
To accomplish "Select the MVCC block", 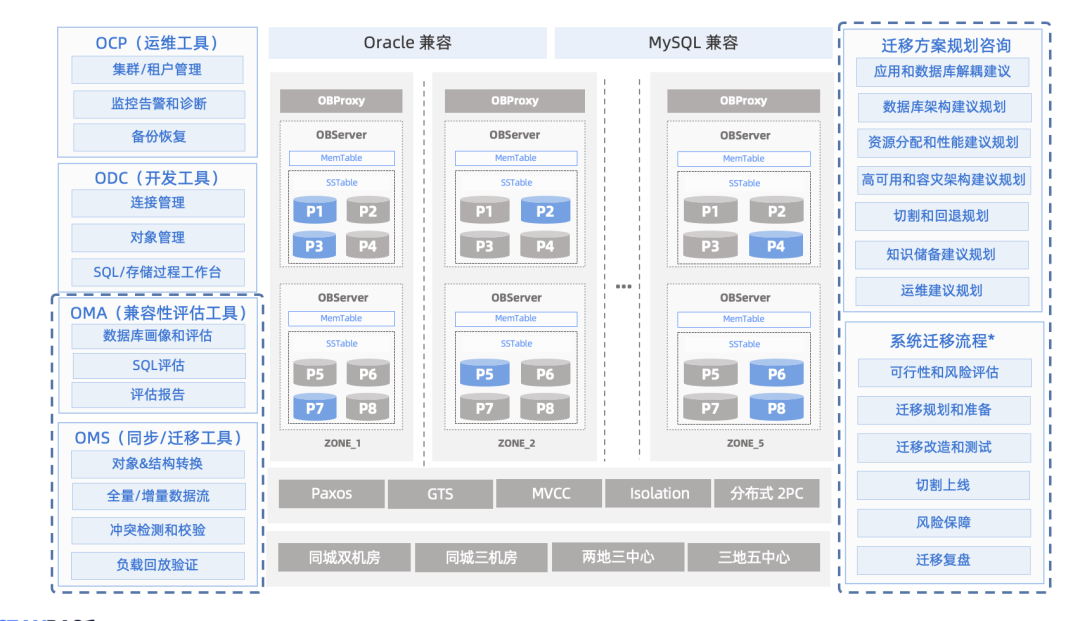I will pos(550,494).
